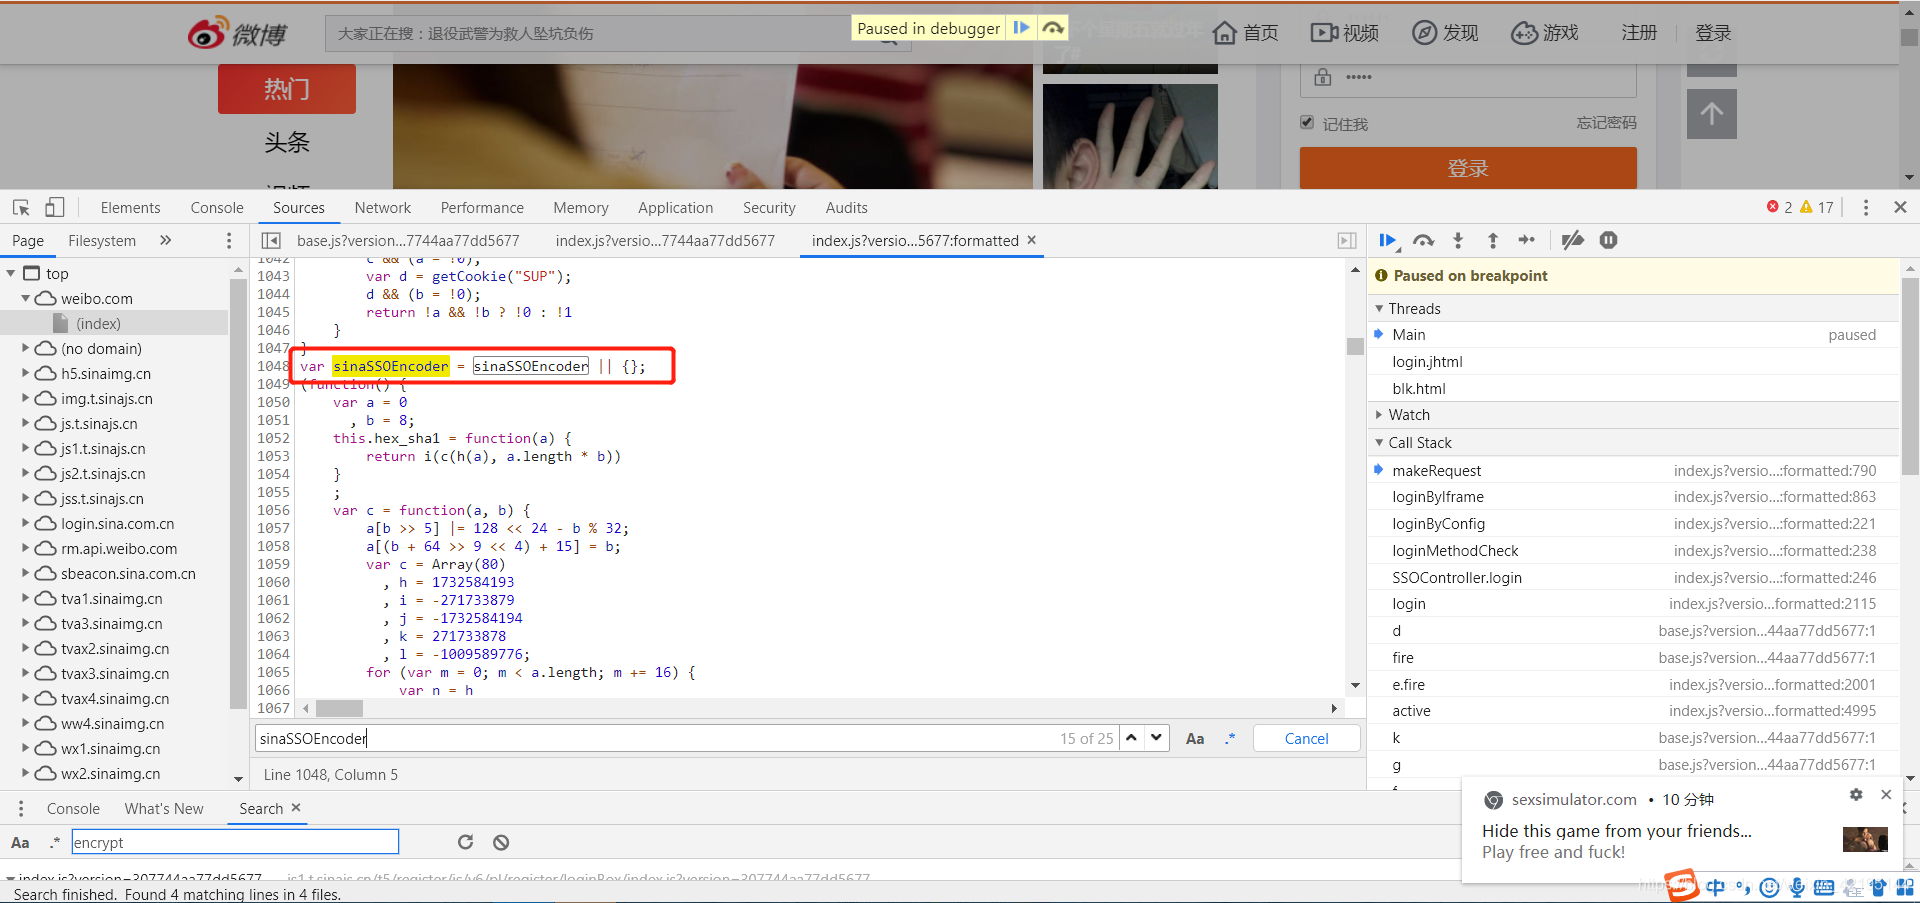Click the Step over next function icon

1423,240
